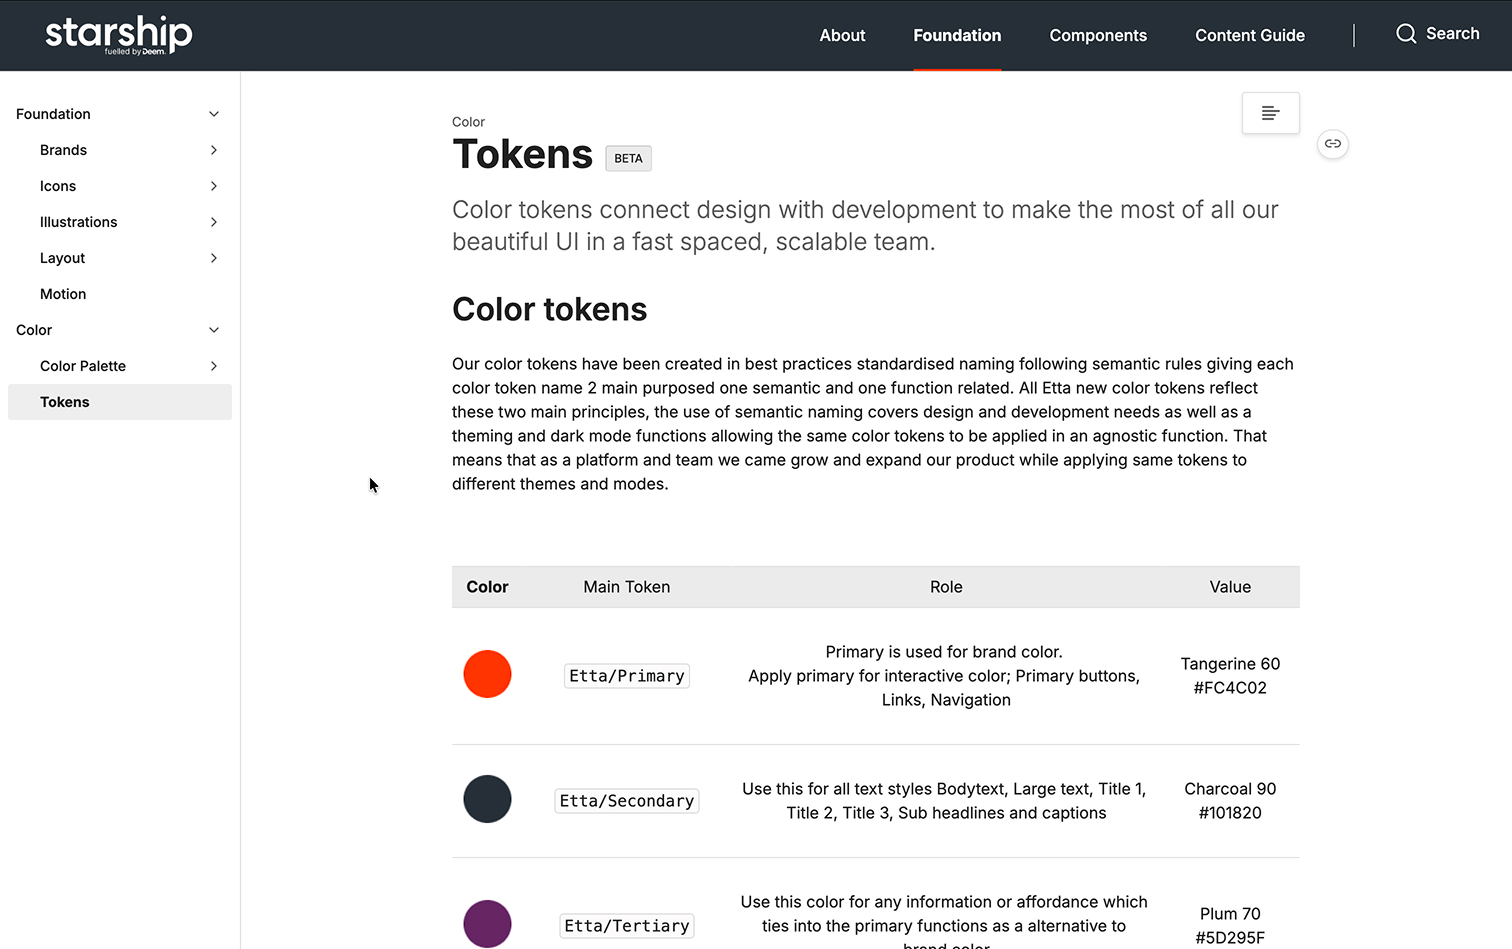Image resolution: width=1512 pixels, height=949 pixels.
Task: Open the Illustrations sidebar item
Action: [78, 222]
